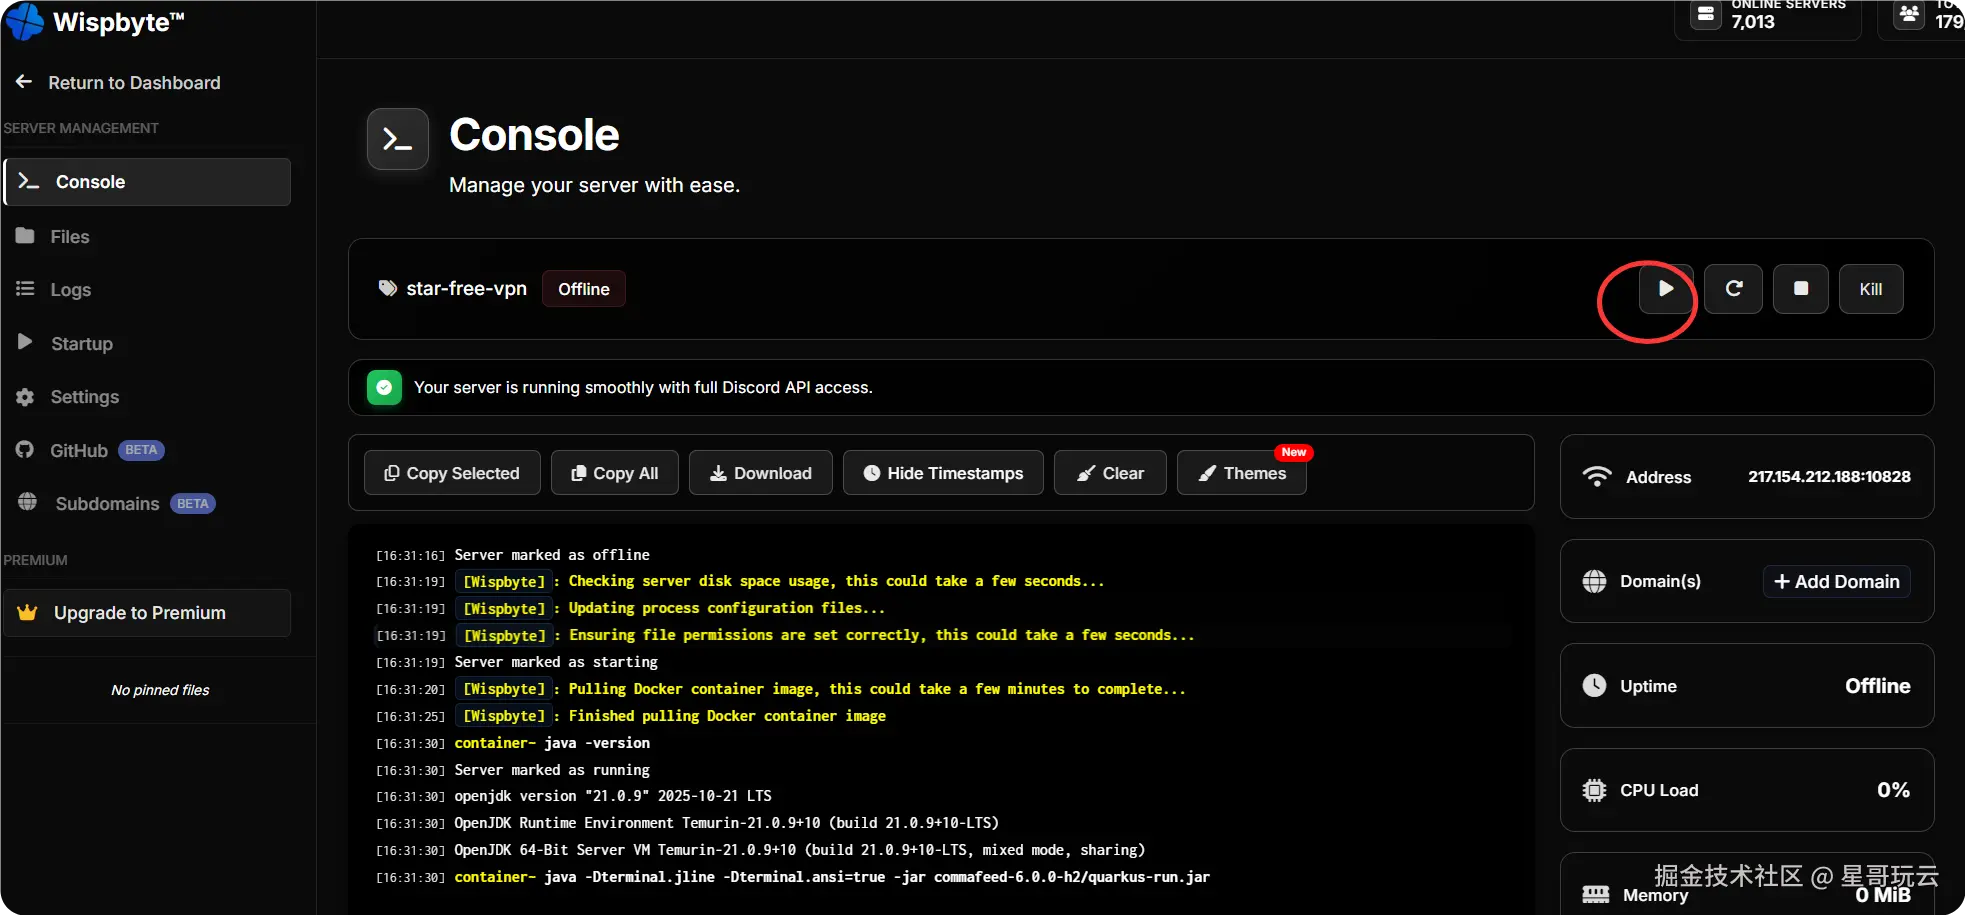Click the Subdomains globe icon
Viewport: 1965px width, 915px height.
pos(27,502)
